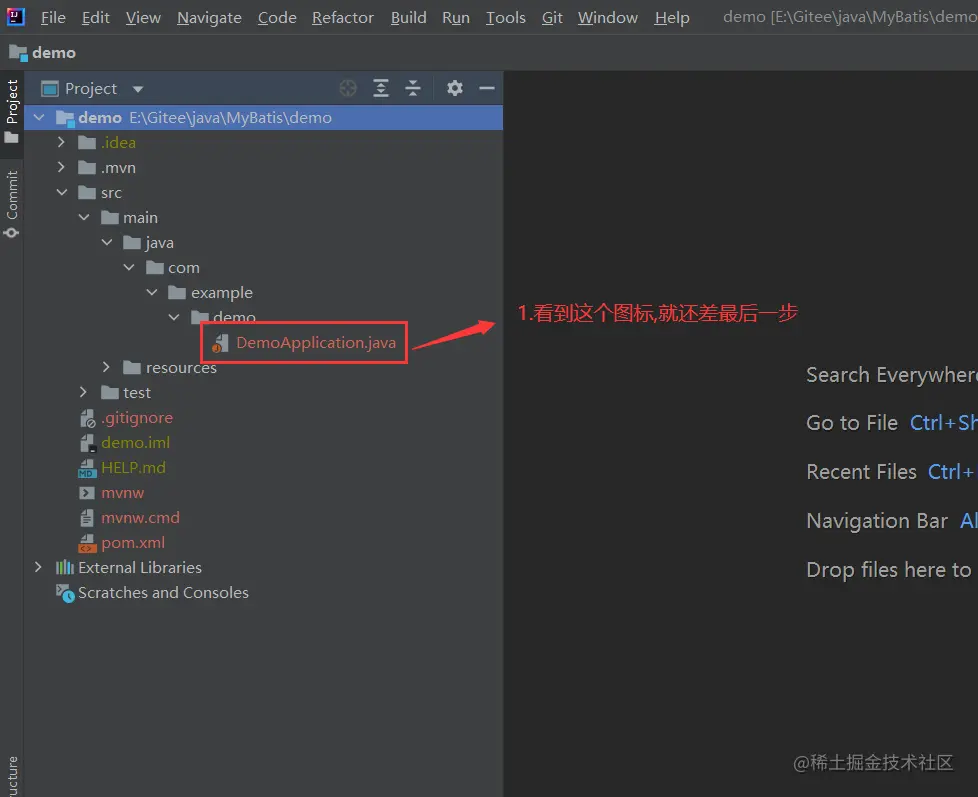This screenshot has height=797, width=978.
Task: Click the demo breadcrumb in navigation bar
Action: (x=42, y=53)
